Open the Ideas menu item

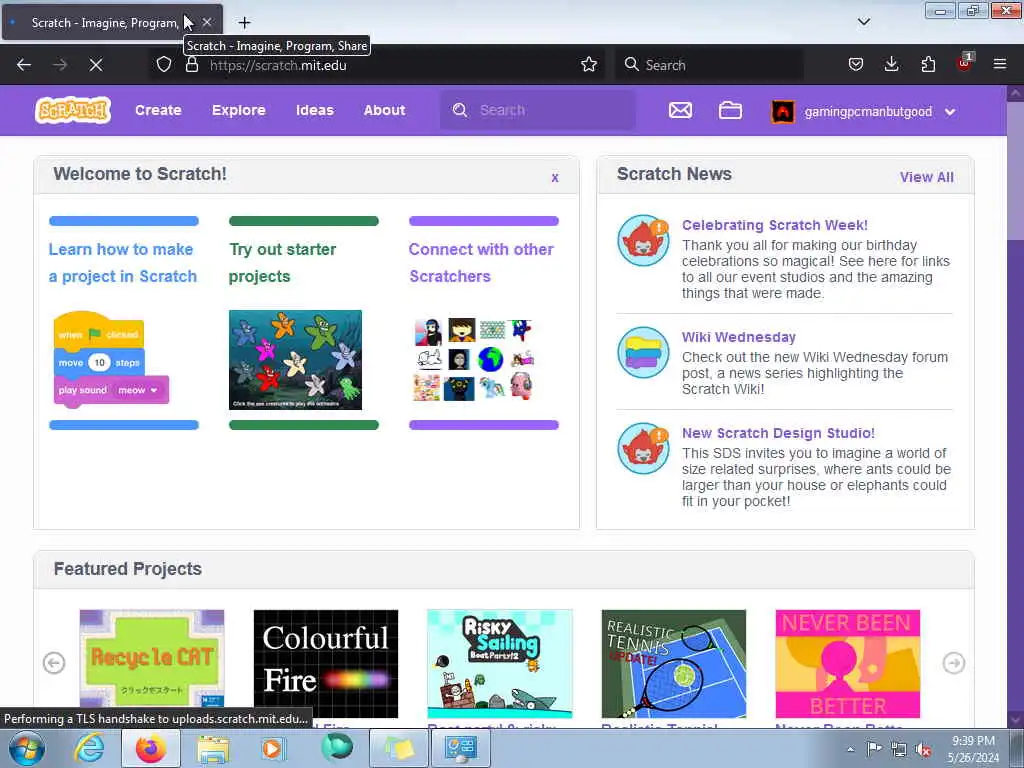pyautogui.click(x=315, y=110)
